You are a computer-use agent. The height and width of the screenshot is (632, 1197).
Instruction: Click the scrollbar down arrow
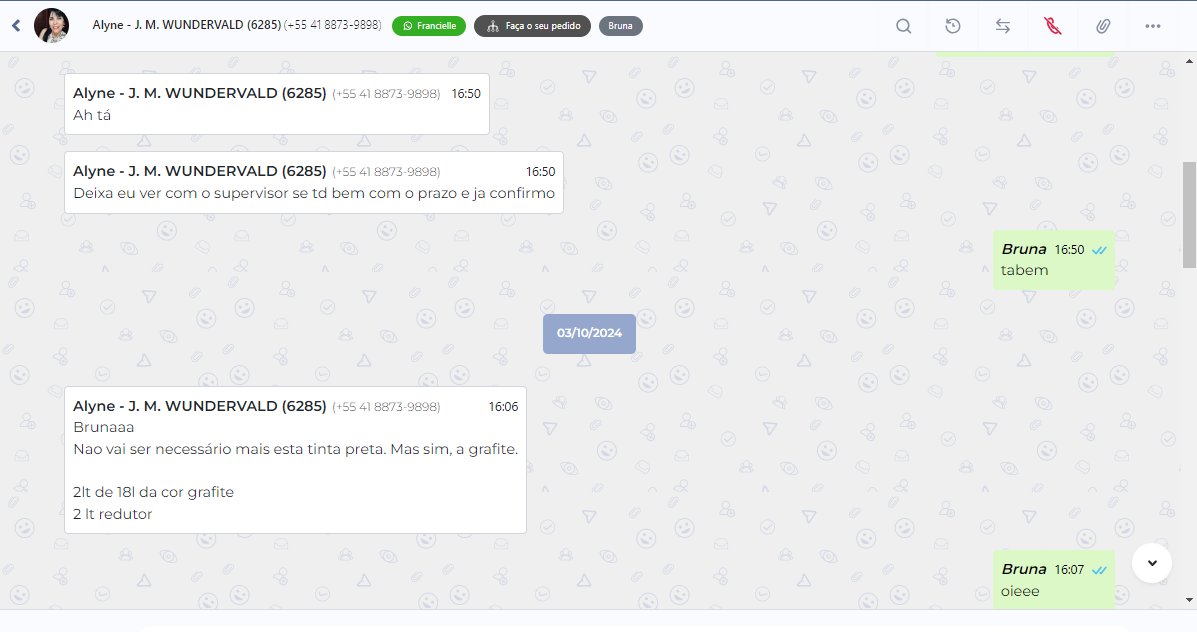pyautogui.click(x=1189, y=600)
